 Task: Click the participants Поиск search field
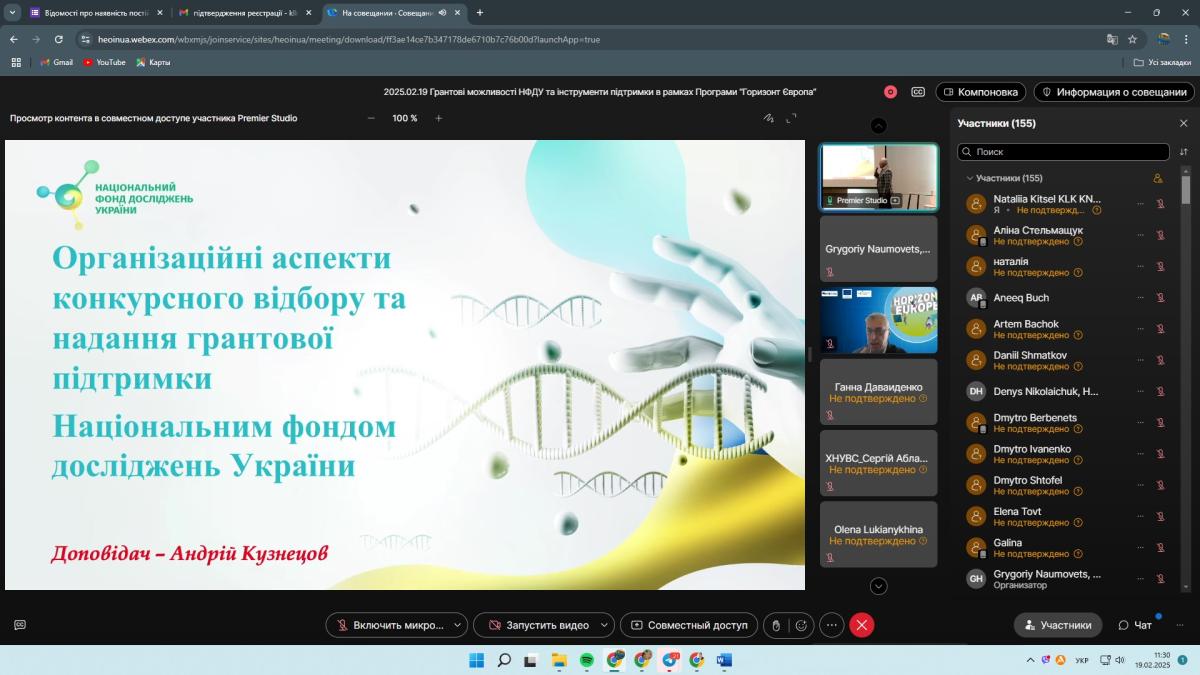[1065, 152]
